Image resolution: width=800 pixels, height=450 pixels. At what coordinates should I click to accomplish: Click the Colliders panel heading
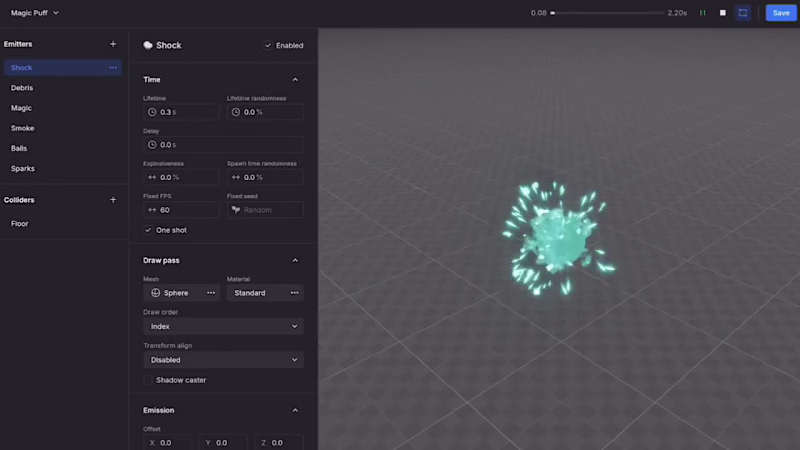(x=19, y=200)
